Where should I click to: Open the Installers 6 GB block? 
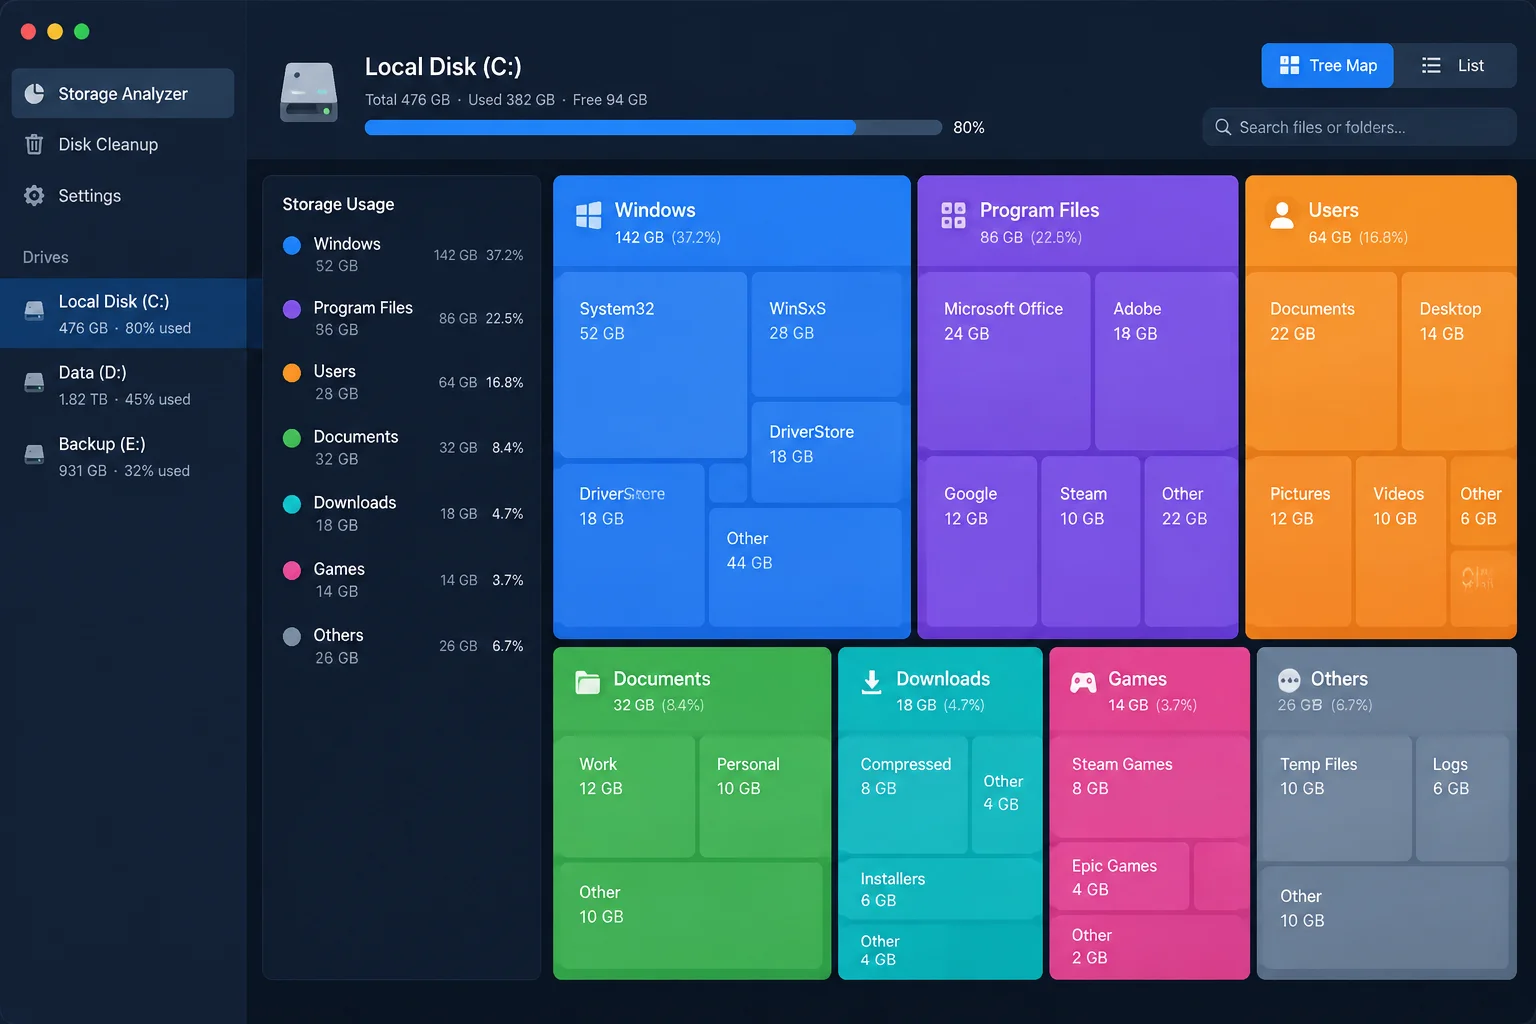940,889
